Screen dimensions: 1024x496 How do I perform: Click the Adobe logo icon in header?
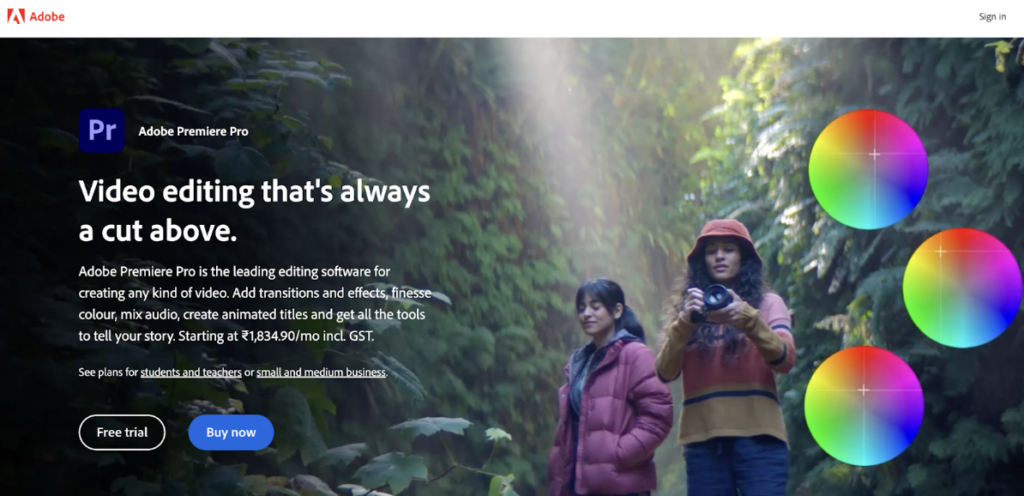point(16,16)
